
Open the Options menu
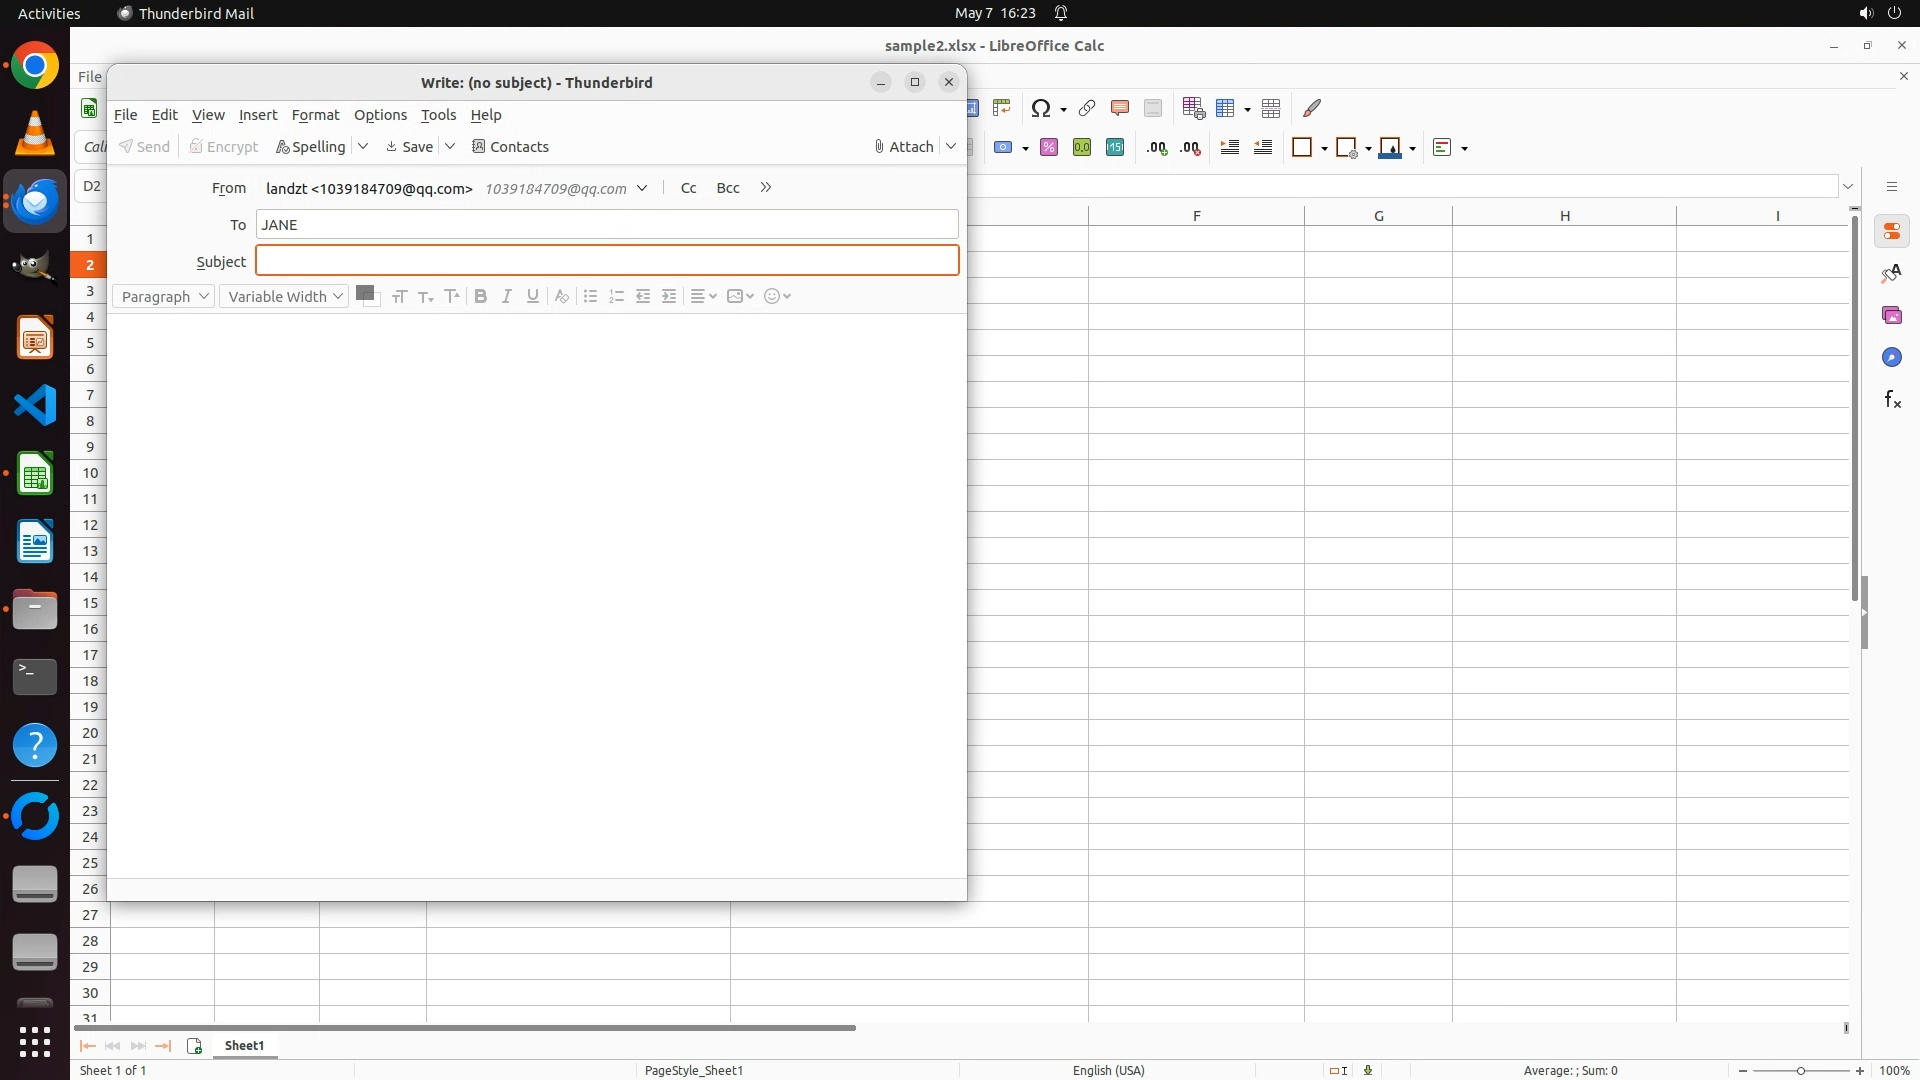(380, 115)
